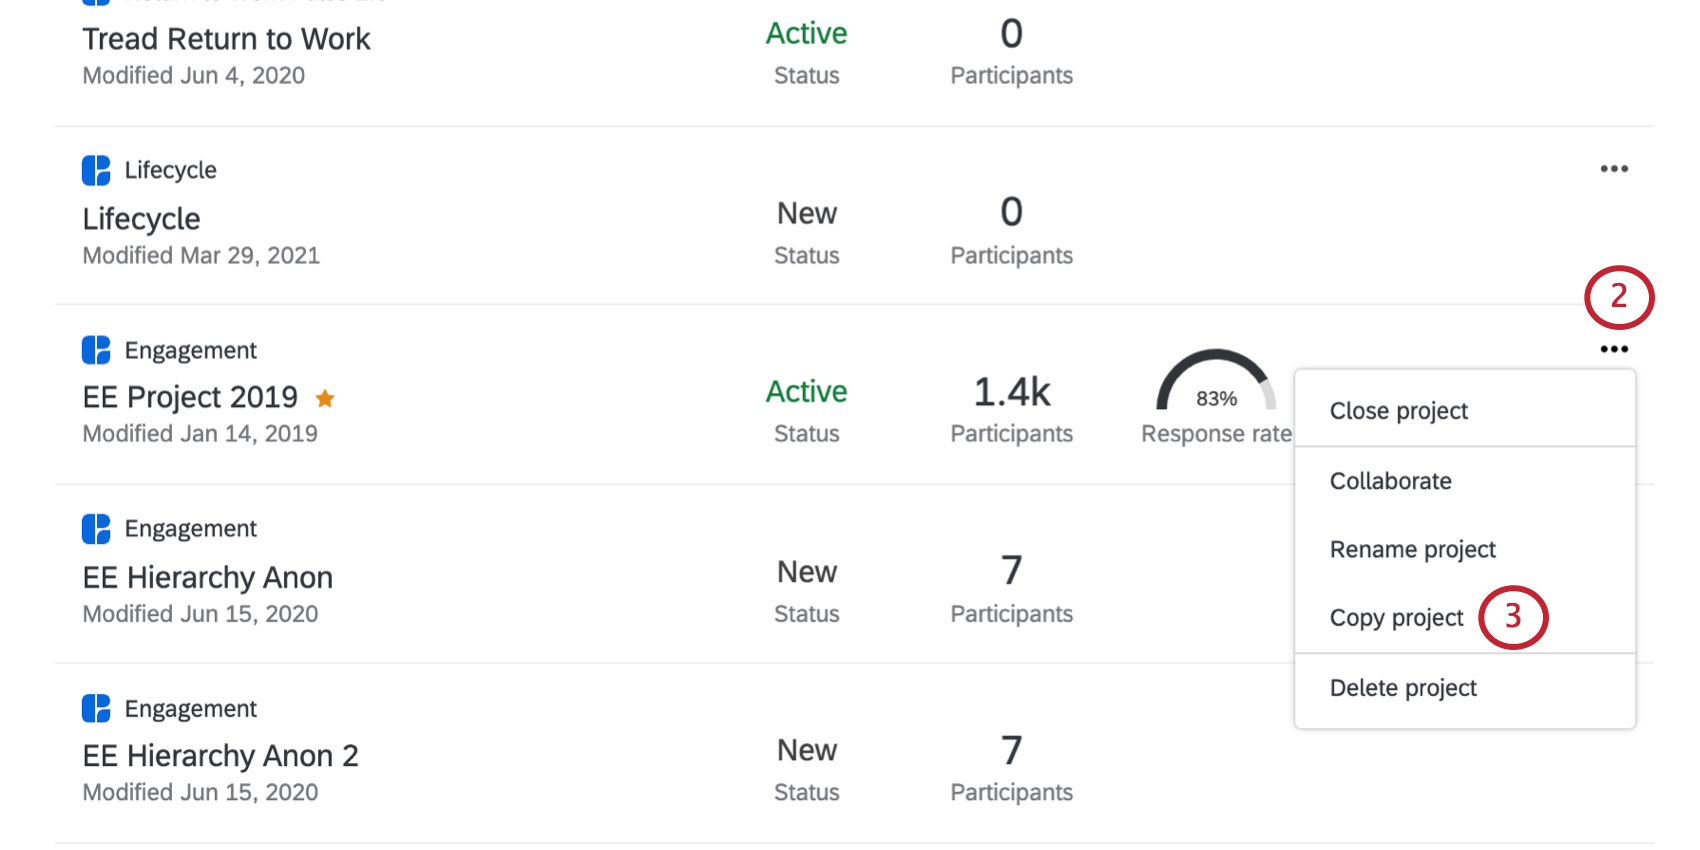Viewport: 1700px width, 850px height.
Task: Click the 83% response rate gauge
Action: pos(1216,384)
